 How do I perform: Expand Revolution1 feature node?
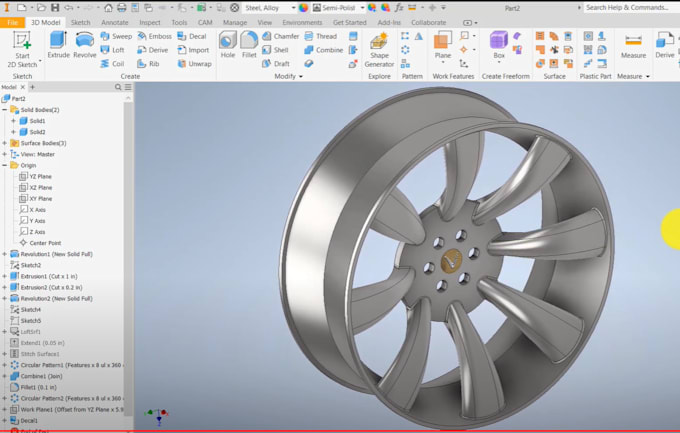(5, 254)
